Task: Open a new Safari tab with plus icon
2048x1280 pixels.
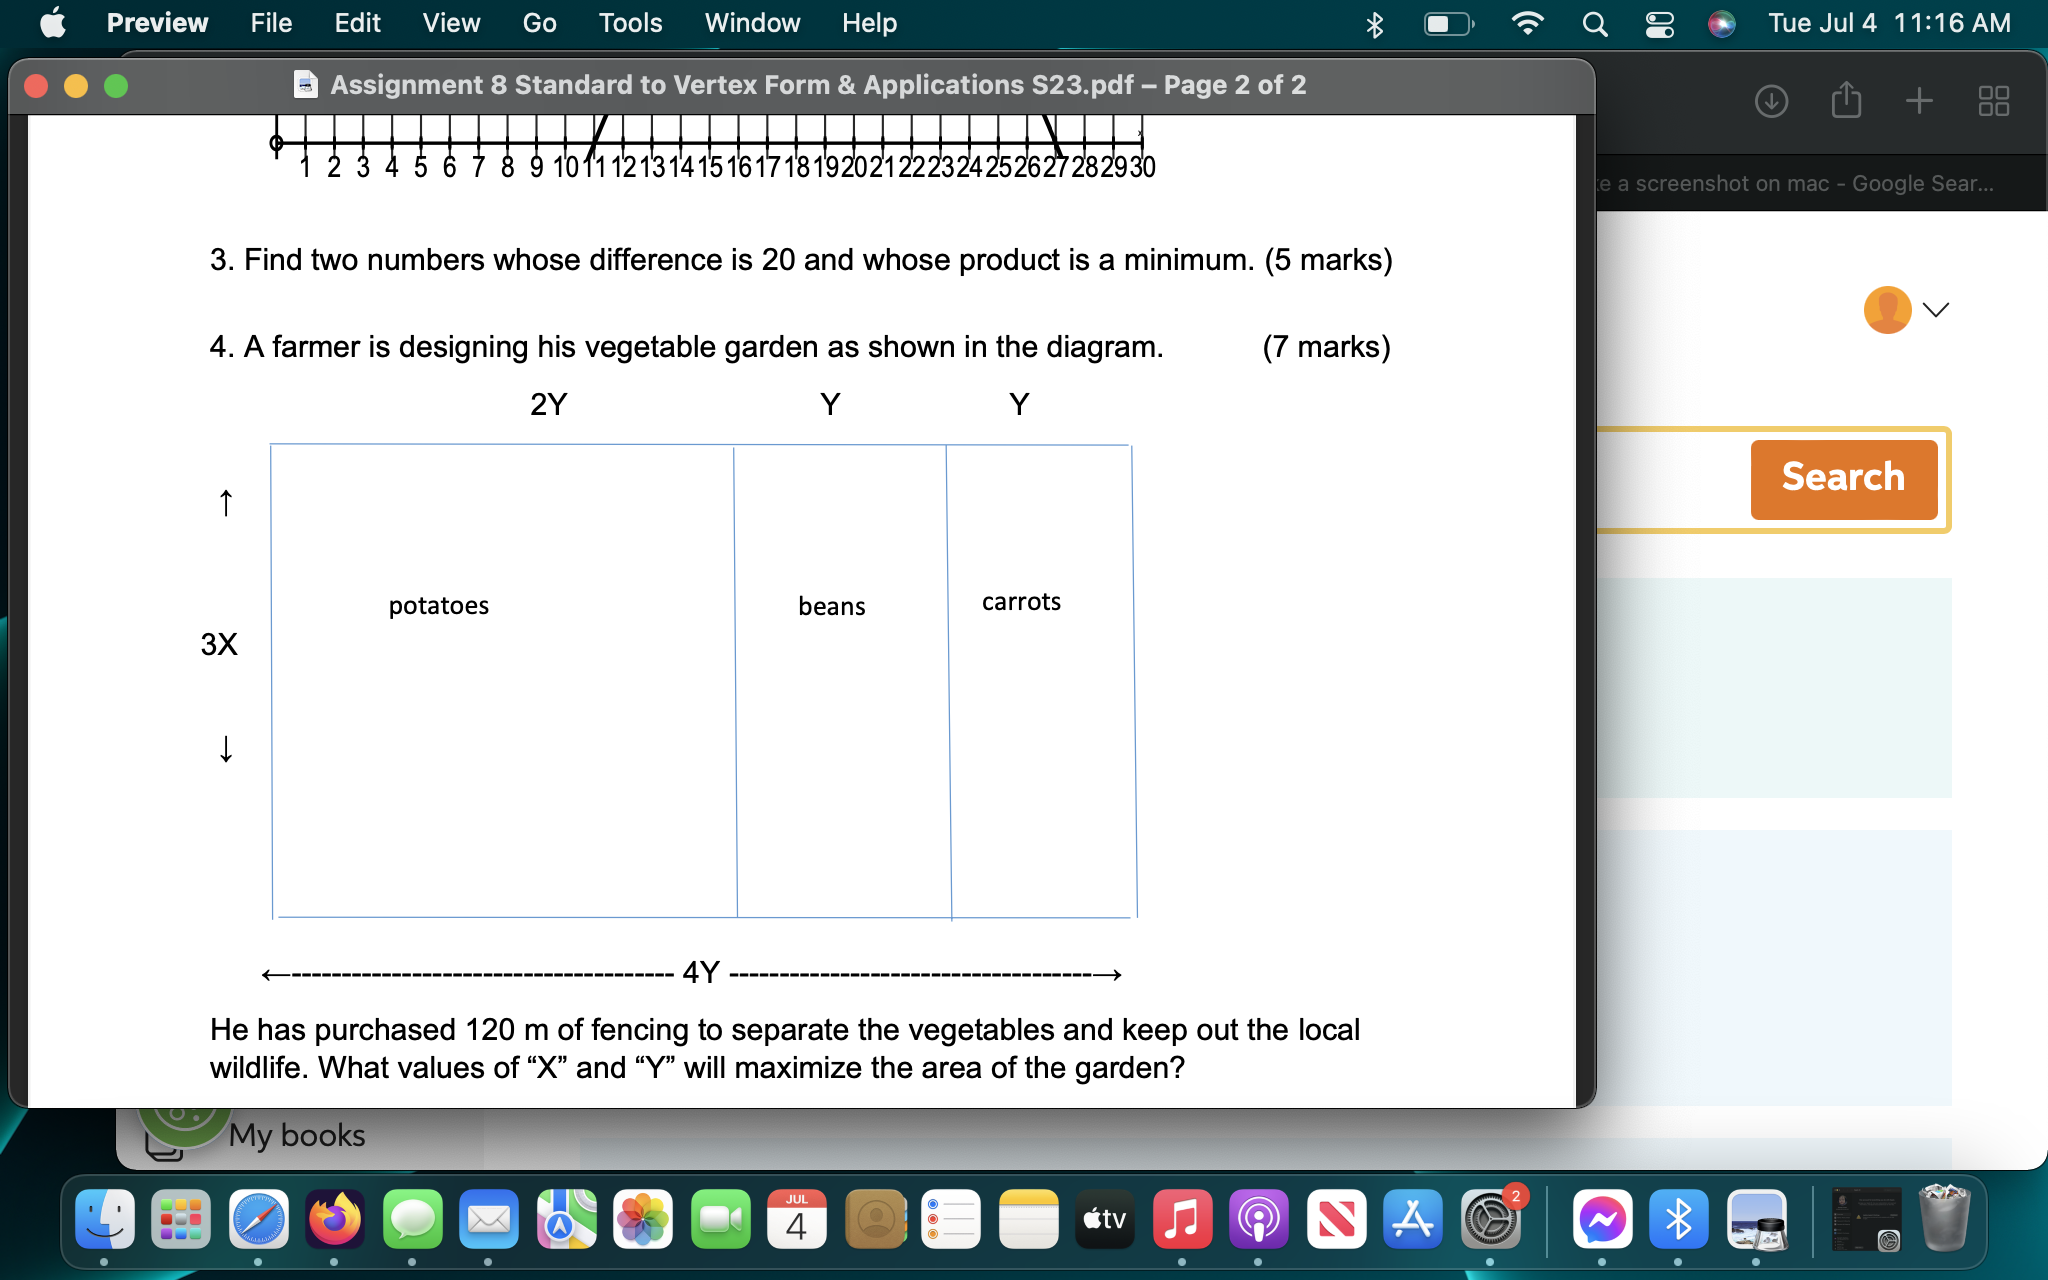Action: [1918, 101]
